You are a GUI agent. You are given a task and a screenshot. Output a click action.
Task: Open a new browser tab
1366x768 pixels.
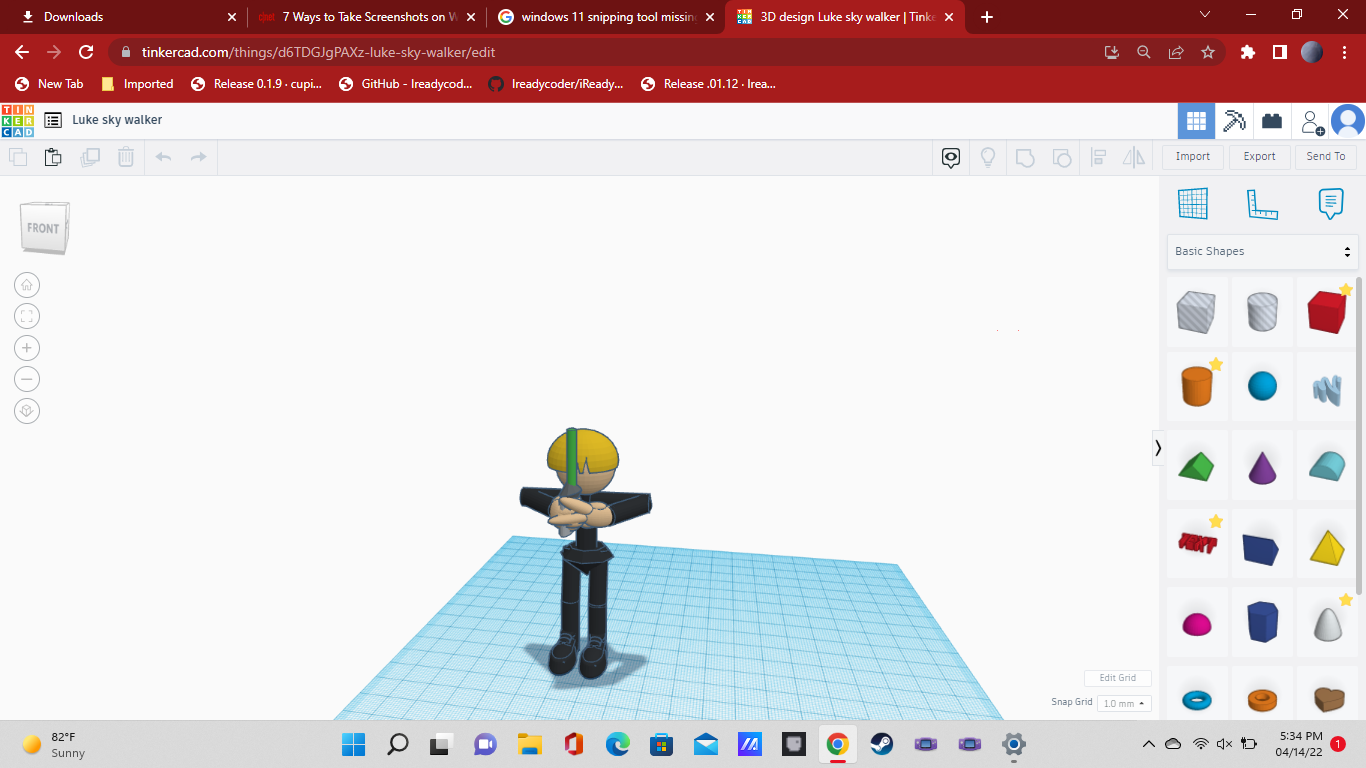(987, 17)
